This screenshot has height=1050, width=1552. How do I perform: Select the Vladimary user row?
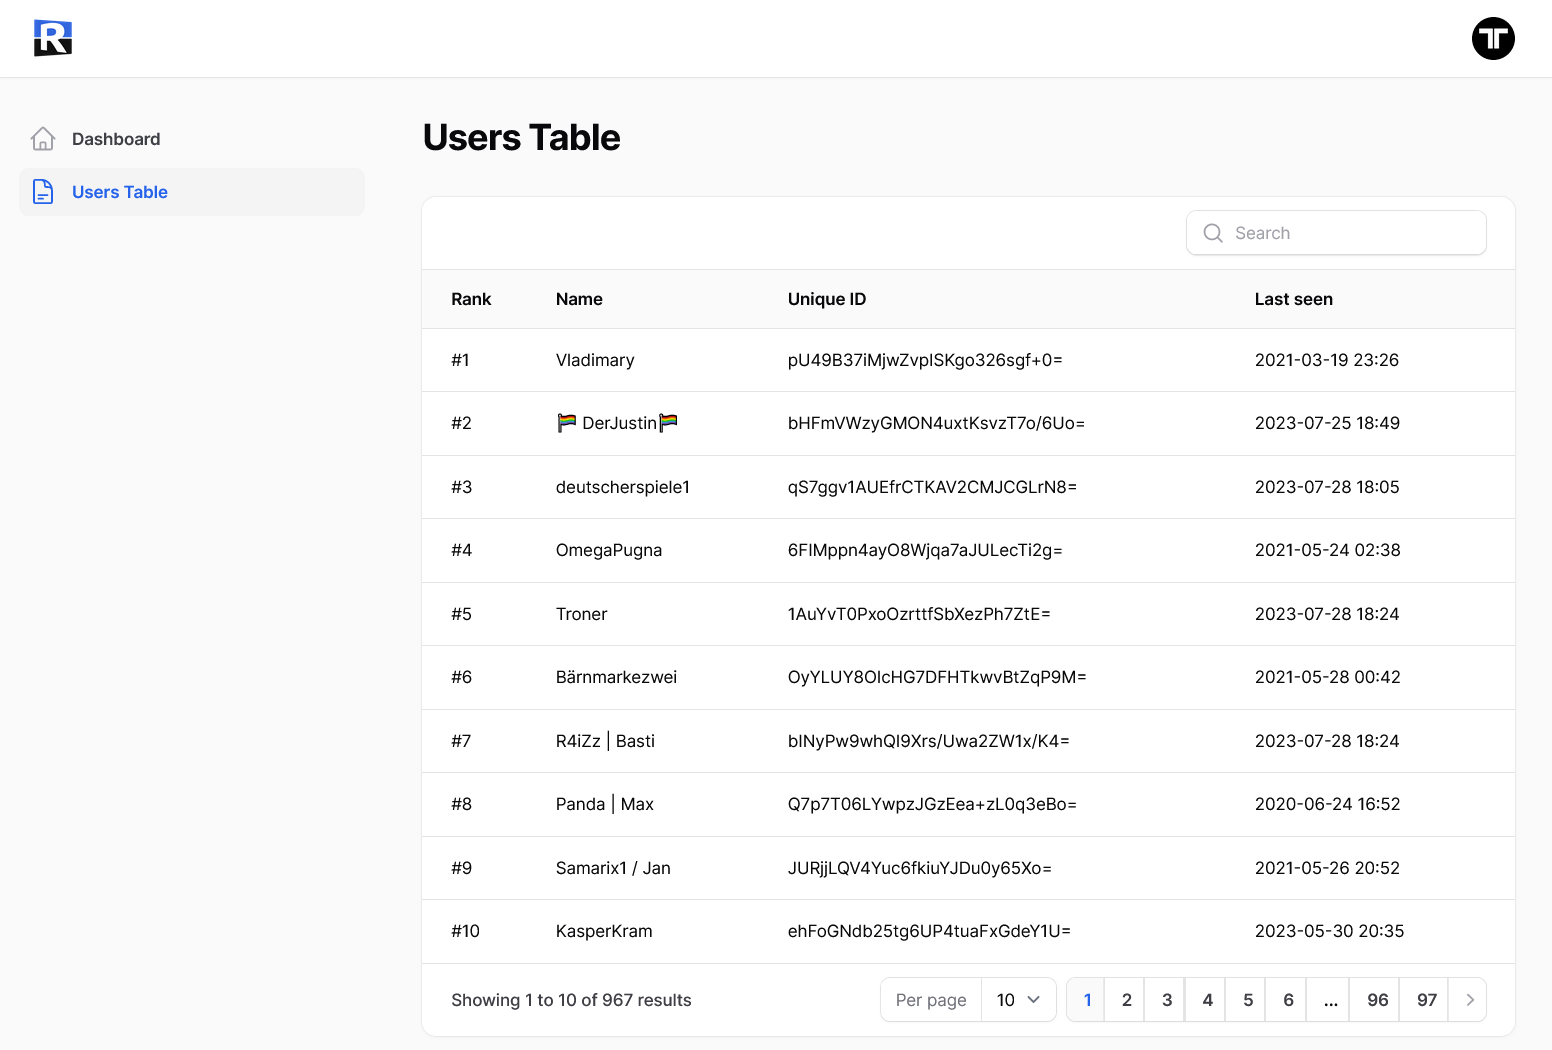(595, 360)
